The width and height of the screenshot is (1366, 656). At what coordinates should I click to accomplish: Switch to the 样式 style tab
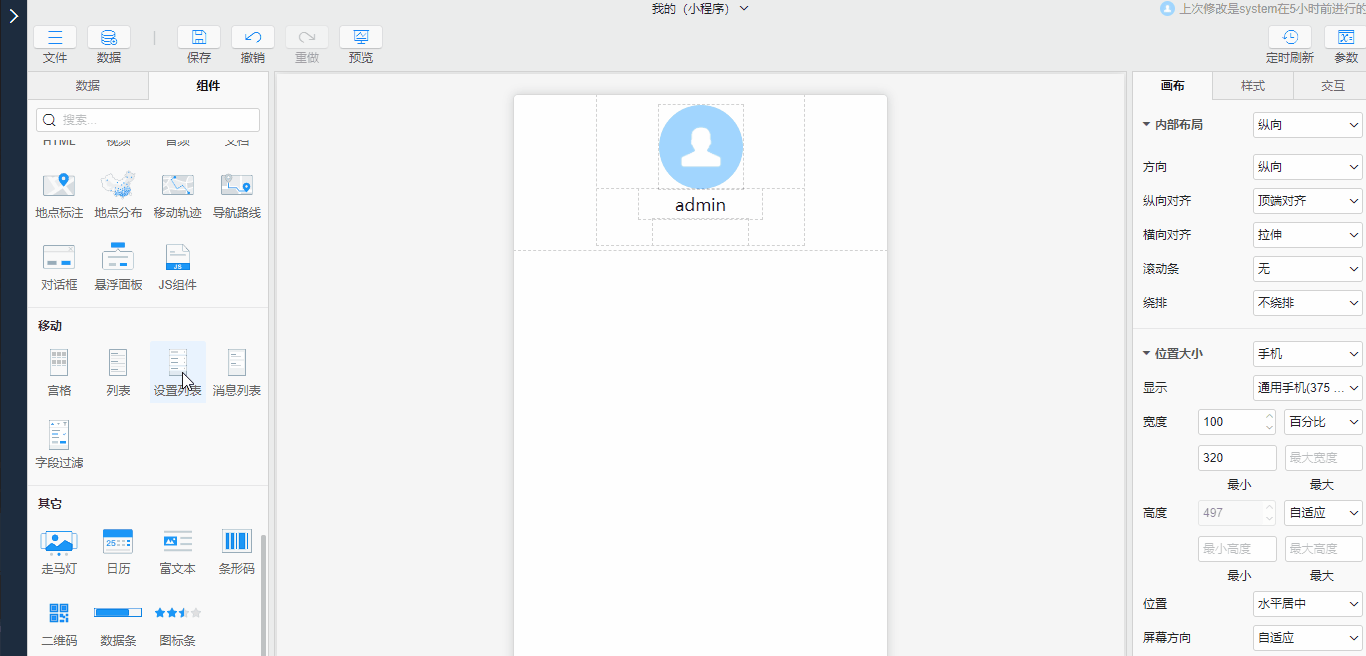point(1253,86)
